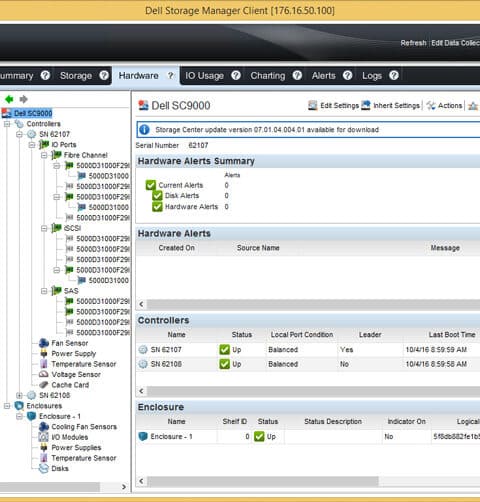The width and height of the screenshot is (480, 502).
Task: Open help icon beside Hardware tab
Action: [x=170, y=75]
